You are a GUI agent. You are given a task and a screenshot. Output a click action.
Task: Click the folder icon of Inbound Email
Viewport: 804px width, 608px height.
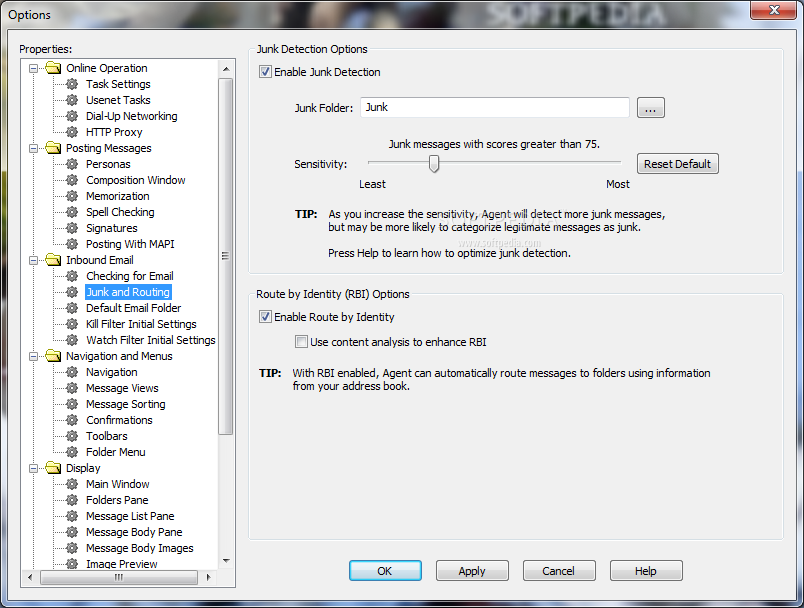point(53,259)
